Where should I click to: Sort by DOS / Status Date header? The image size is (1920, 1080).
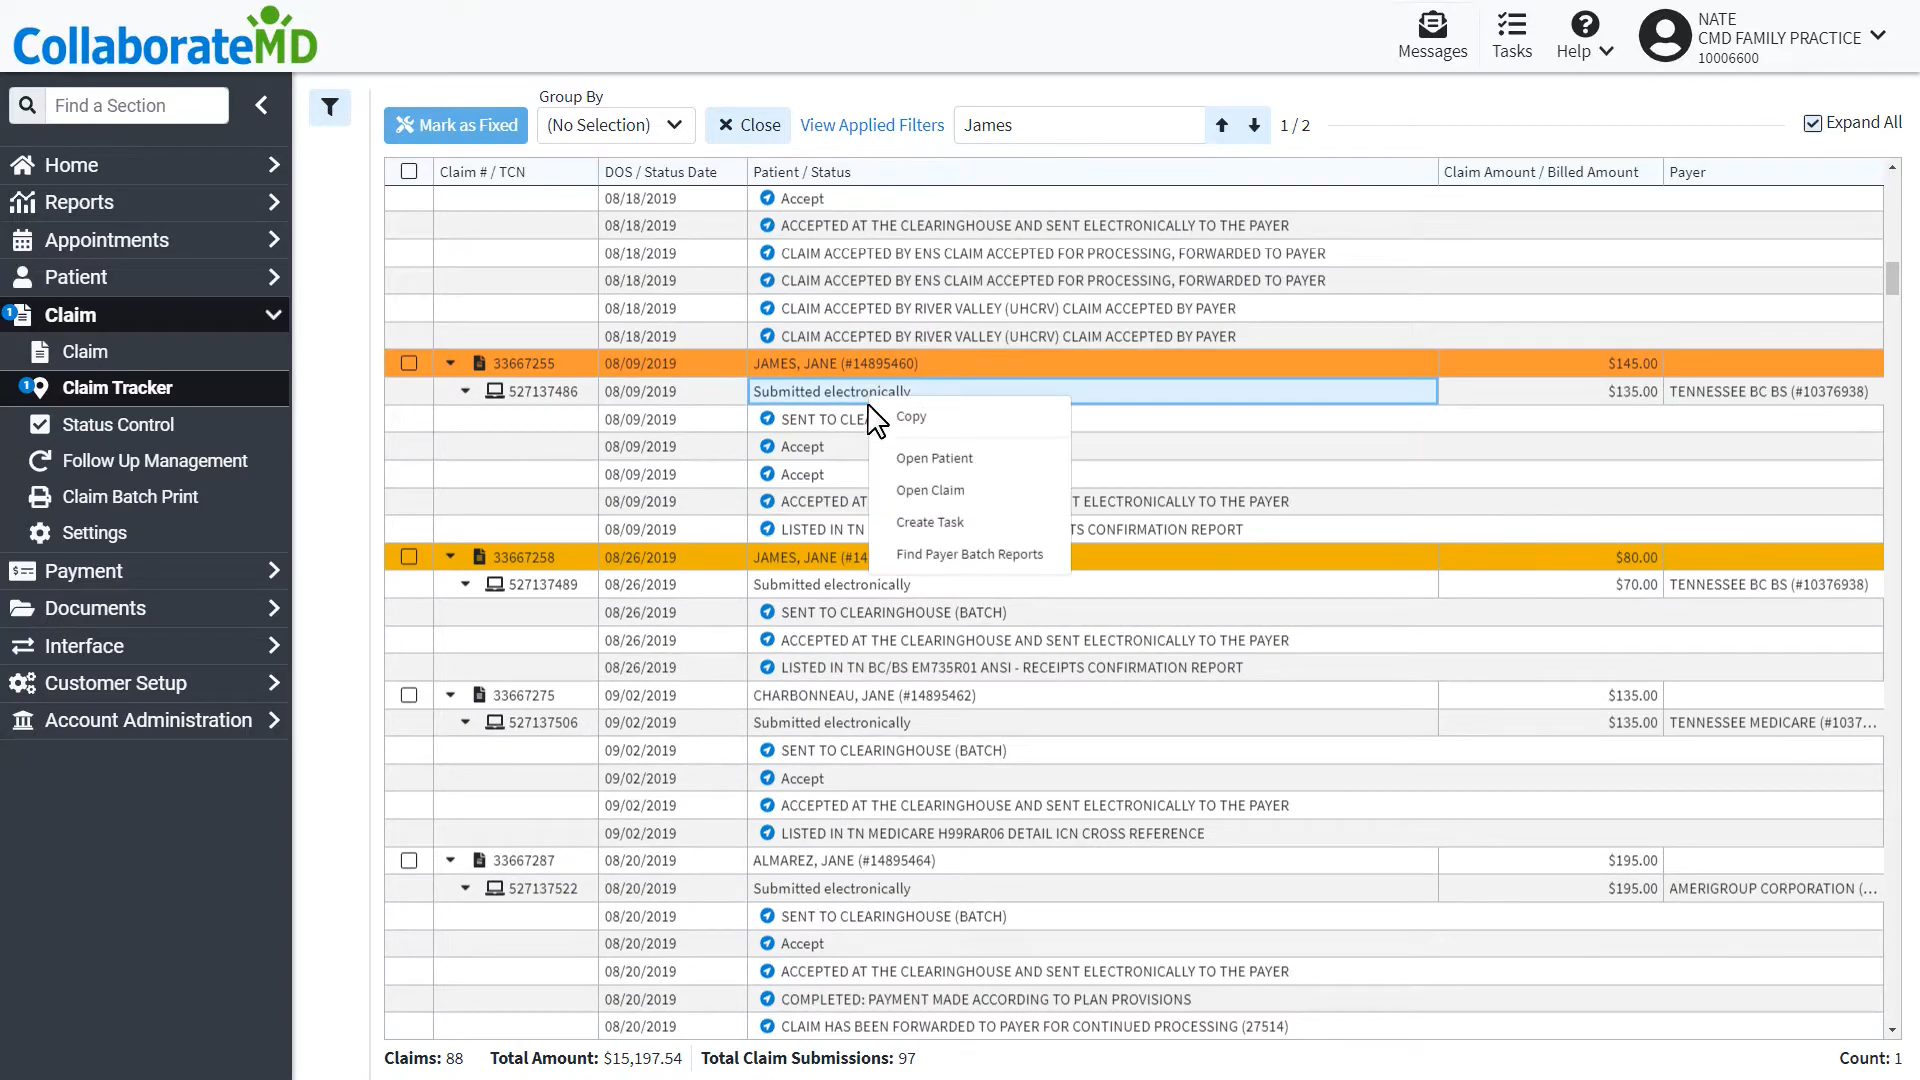tap(672, 172)
